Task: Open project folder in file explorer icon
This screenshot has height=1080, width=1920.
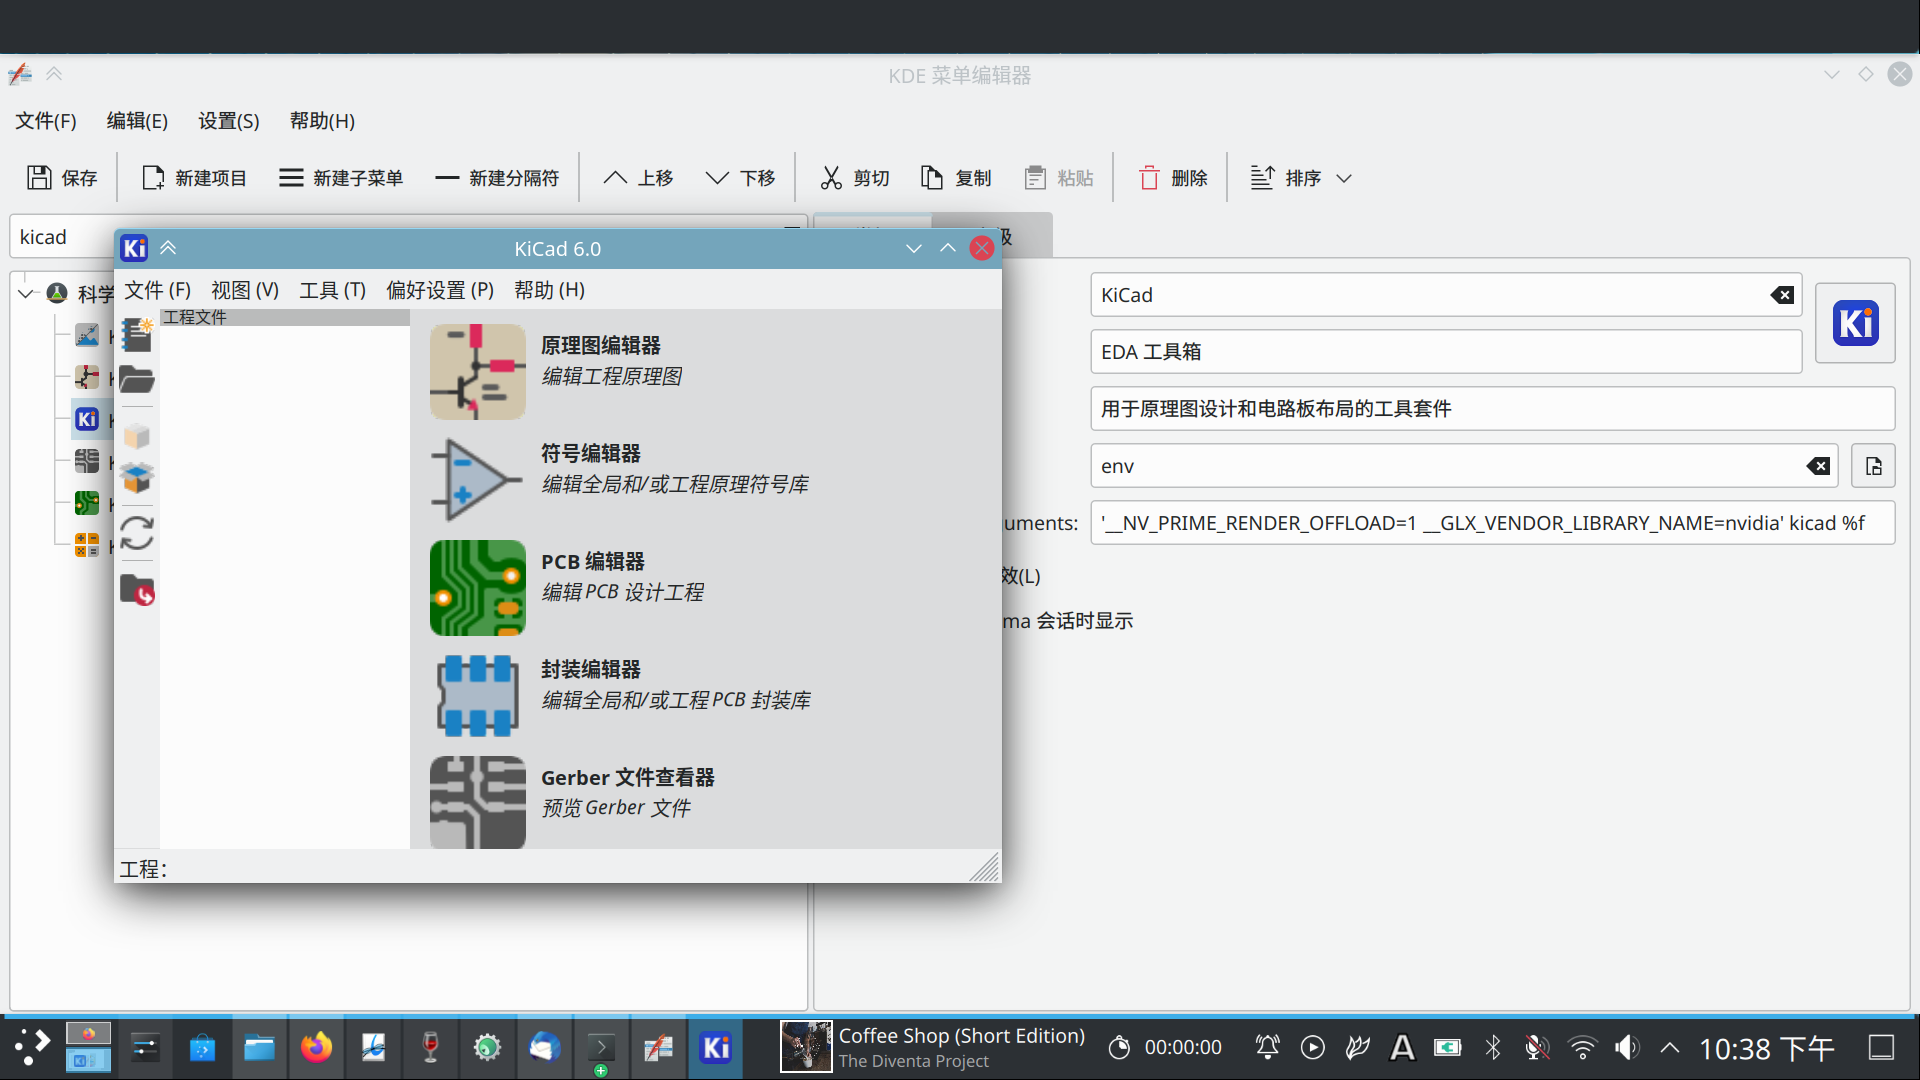Action: pyautogui.click(x=137, y=590)
